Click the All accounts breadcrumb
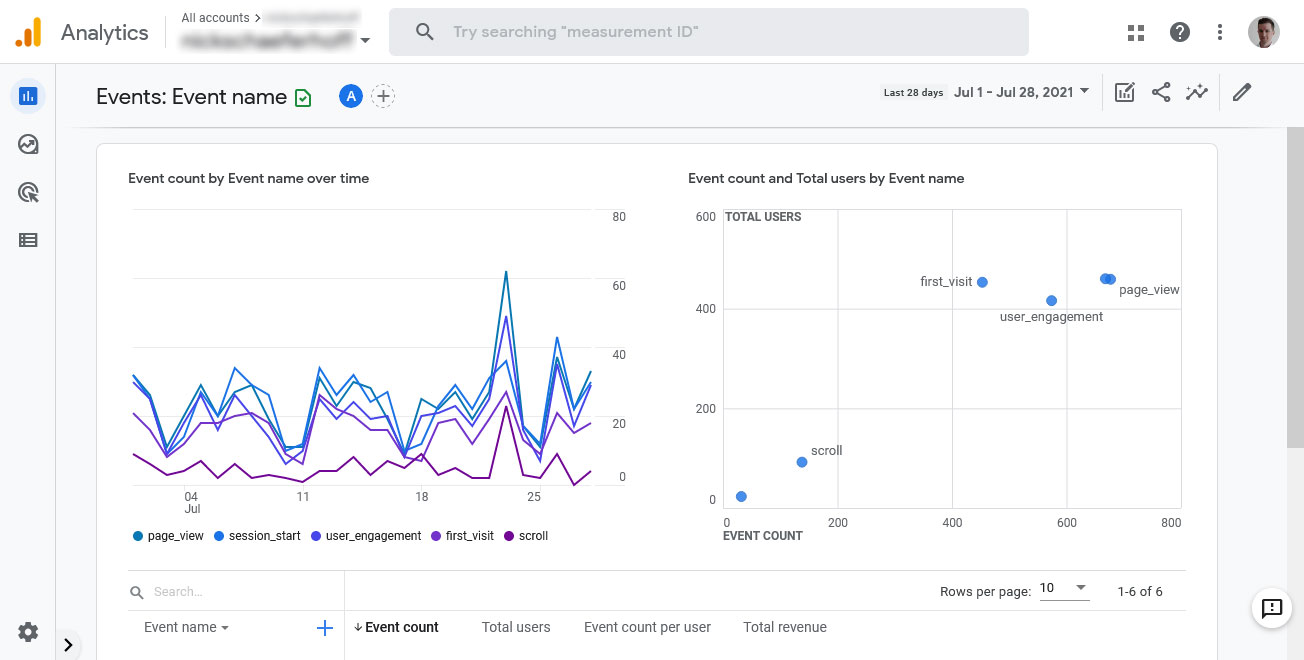This screenshot has width=1304, height=660. [x=215, y=18]
